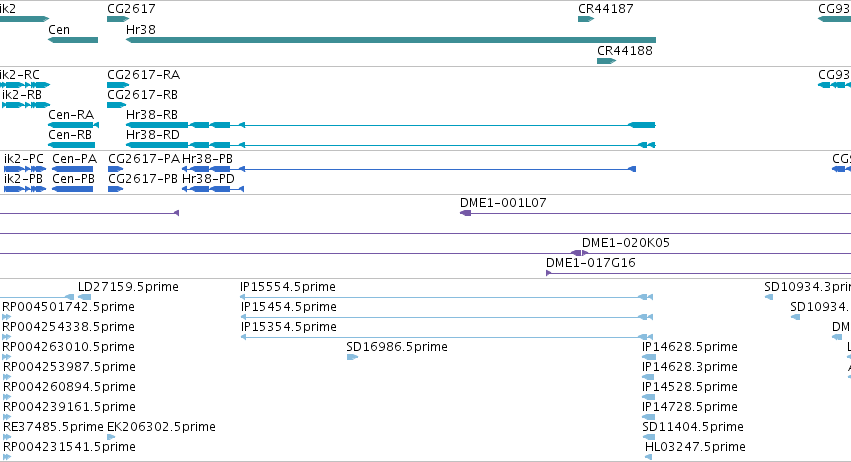
Task: Open the Hr38-RD transcript label
Action: (153, 135)
